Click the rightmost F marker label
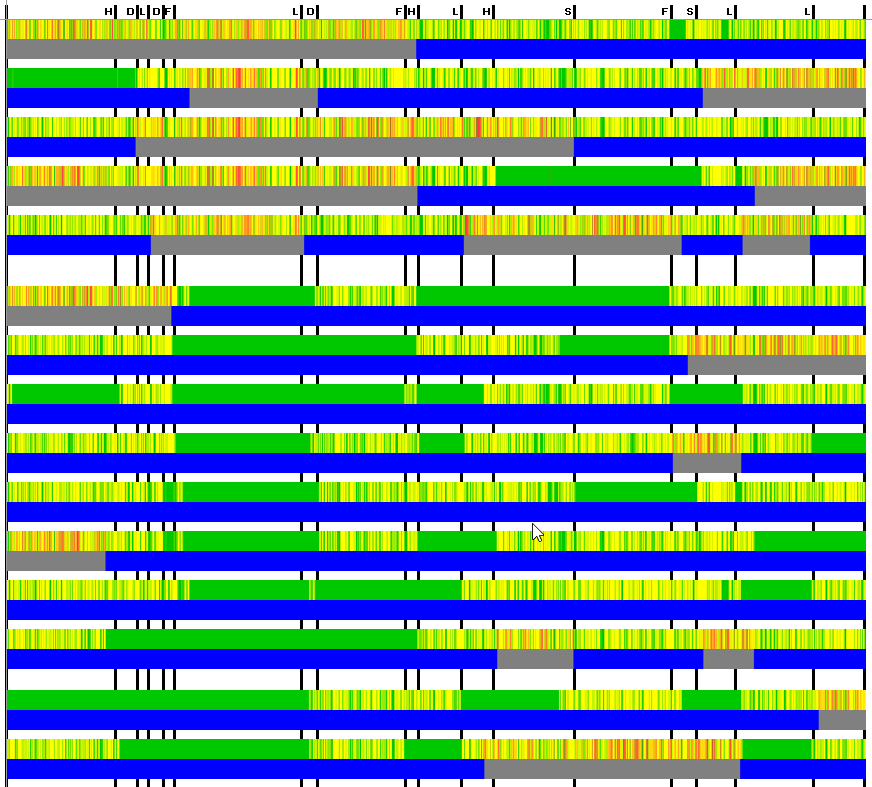Viewport: 872px width, 787px height. pos(665,12)
